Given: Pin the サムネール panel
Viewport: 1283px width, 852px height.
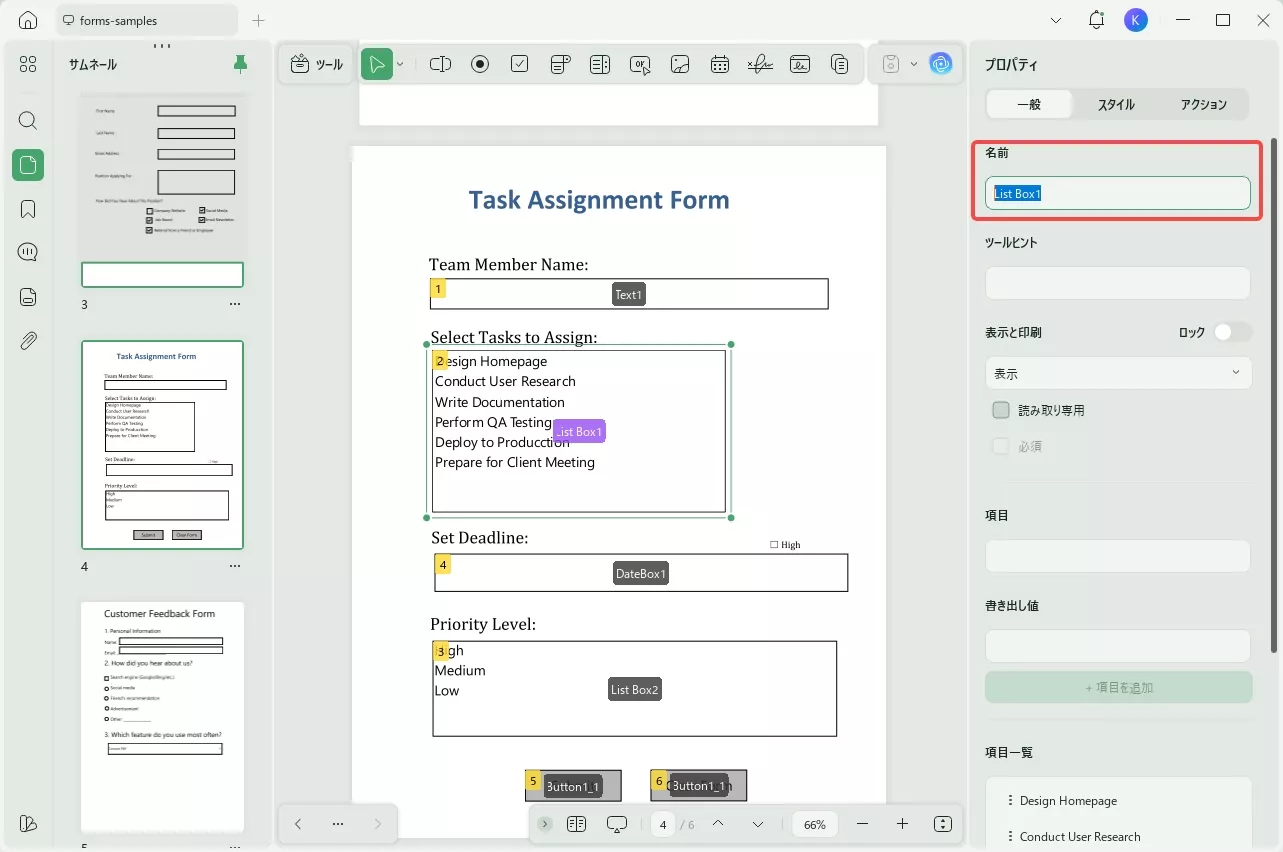Looking at the screenshot, I should (x=240, y=65).
